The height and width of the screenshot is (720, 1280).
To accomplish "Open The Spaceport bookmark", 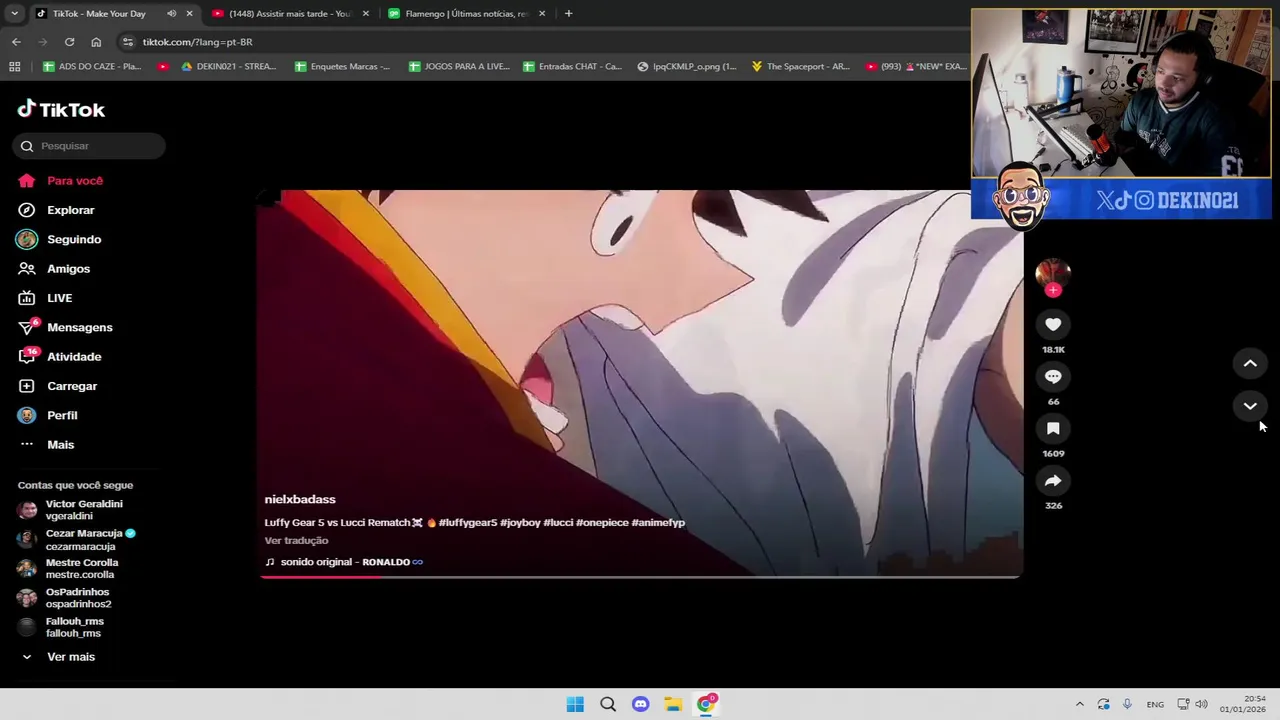I will (x=800, y=66).
